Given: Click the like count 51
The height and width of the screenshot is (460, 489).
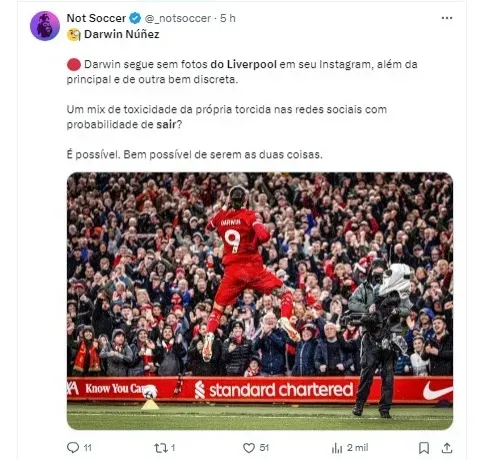Looking at the screenshot, I should [x=264, y=448].
